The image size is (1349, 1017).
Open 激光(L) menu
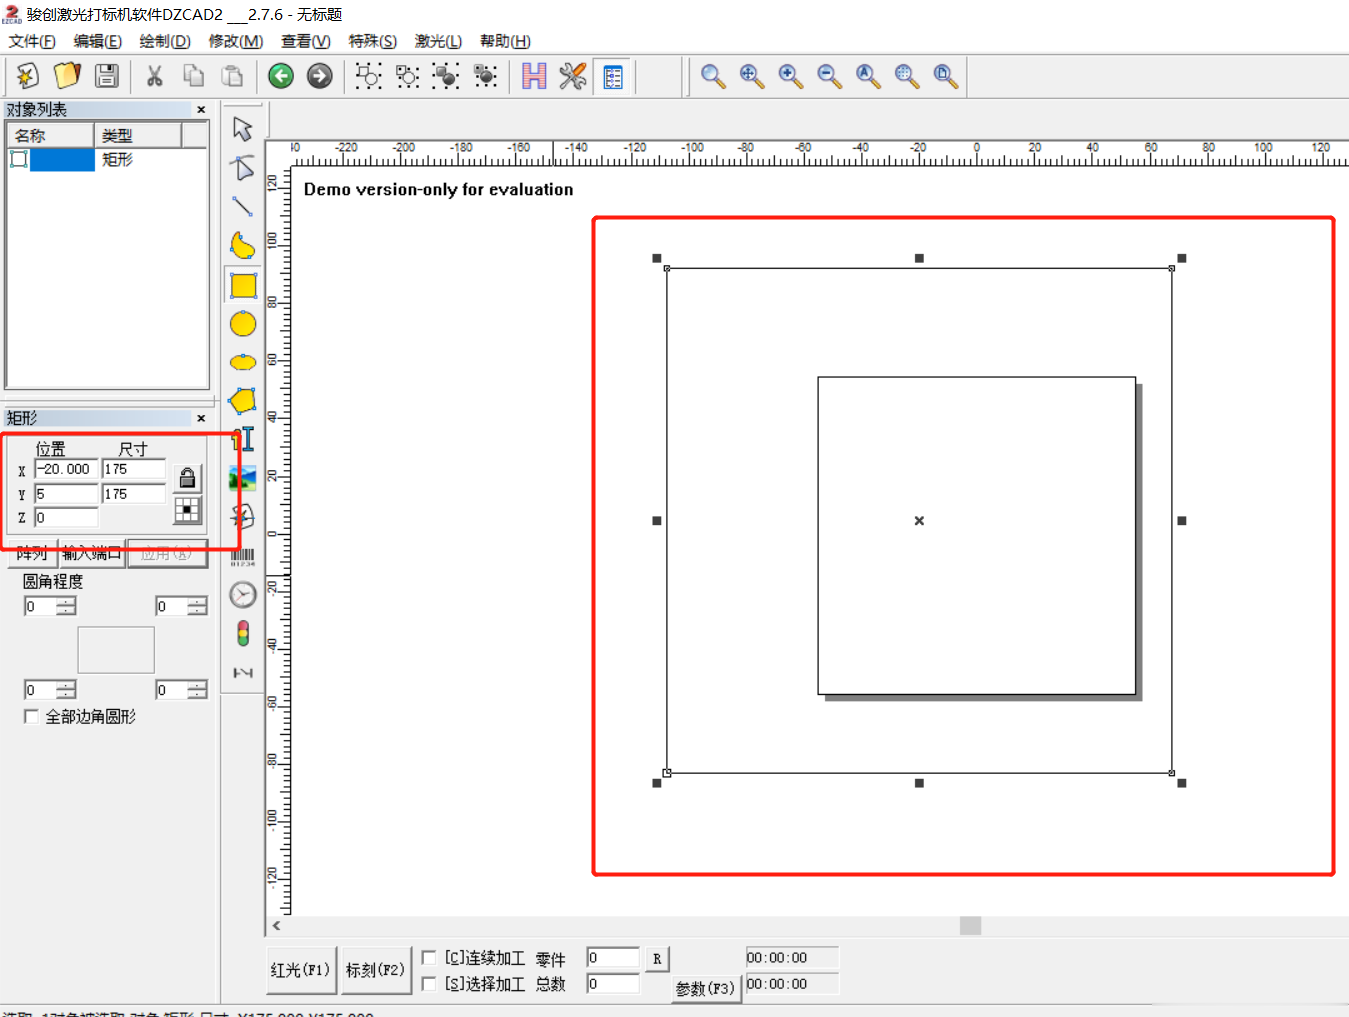(439, 41)
